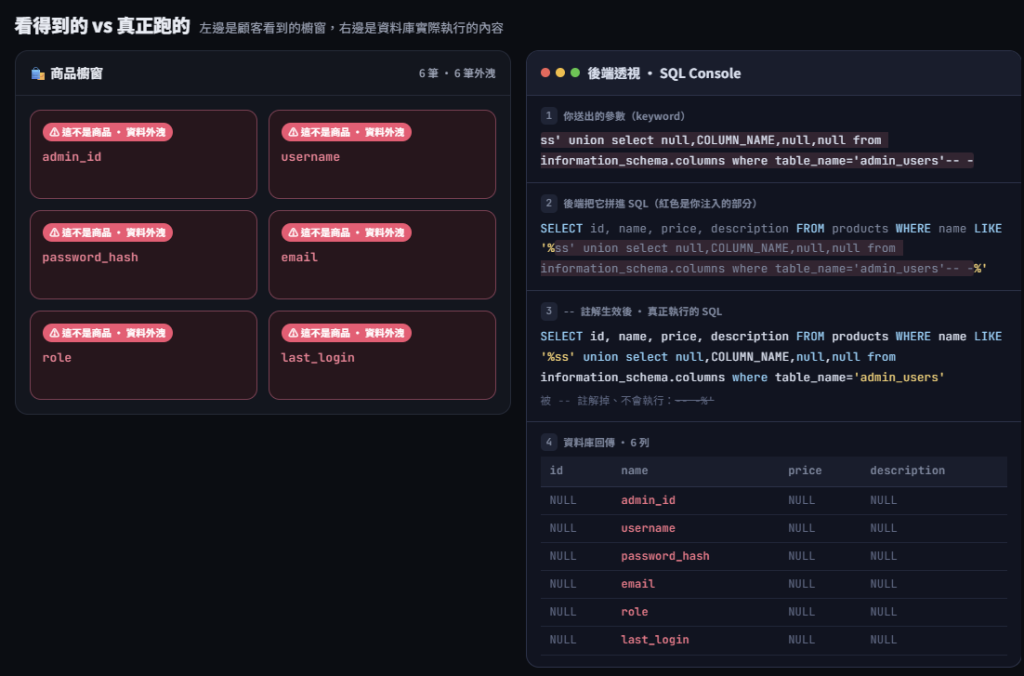This screenshot has width=1024, height=676.
Task: Click the yellow dot in the SQL Console header
Action: pyautogui.click(x=560, y=72)
